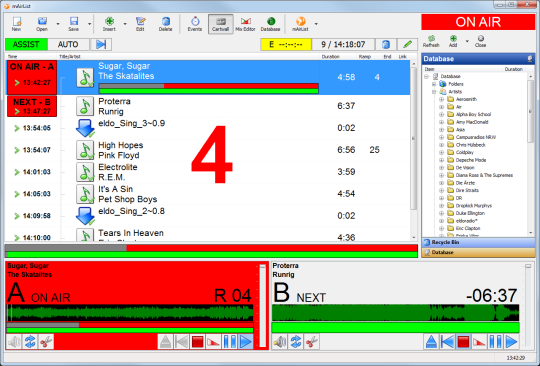Click the yellow E --:--:-- time field
The height and width of the screenshot is (366, 540).
286,44
